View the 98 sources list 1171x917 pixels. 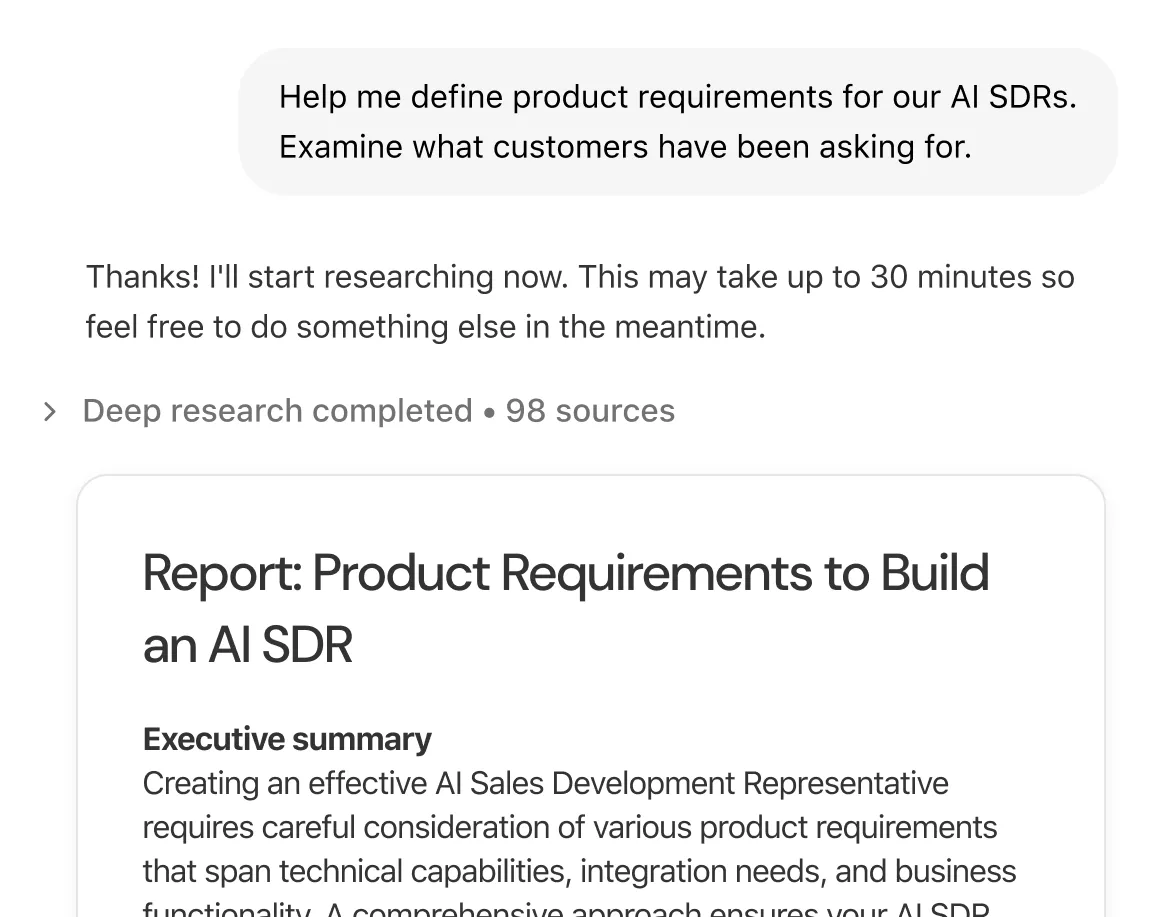tap(590, 411)
